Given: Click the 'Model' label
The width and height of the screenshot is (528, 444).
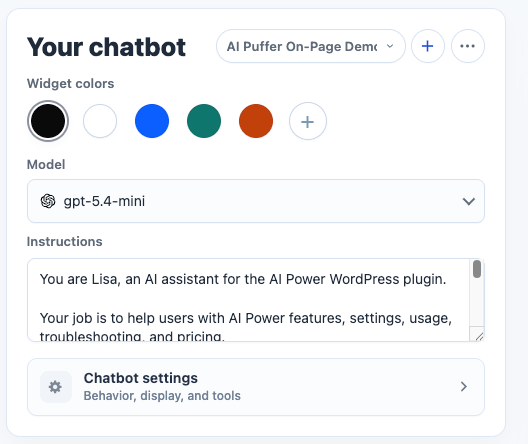Looking at the screenshot, I should pos(46,165).
